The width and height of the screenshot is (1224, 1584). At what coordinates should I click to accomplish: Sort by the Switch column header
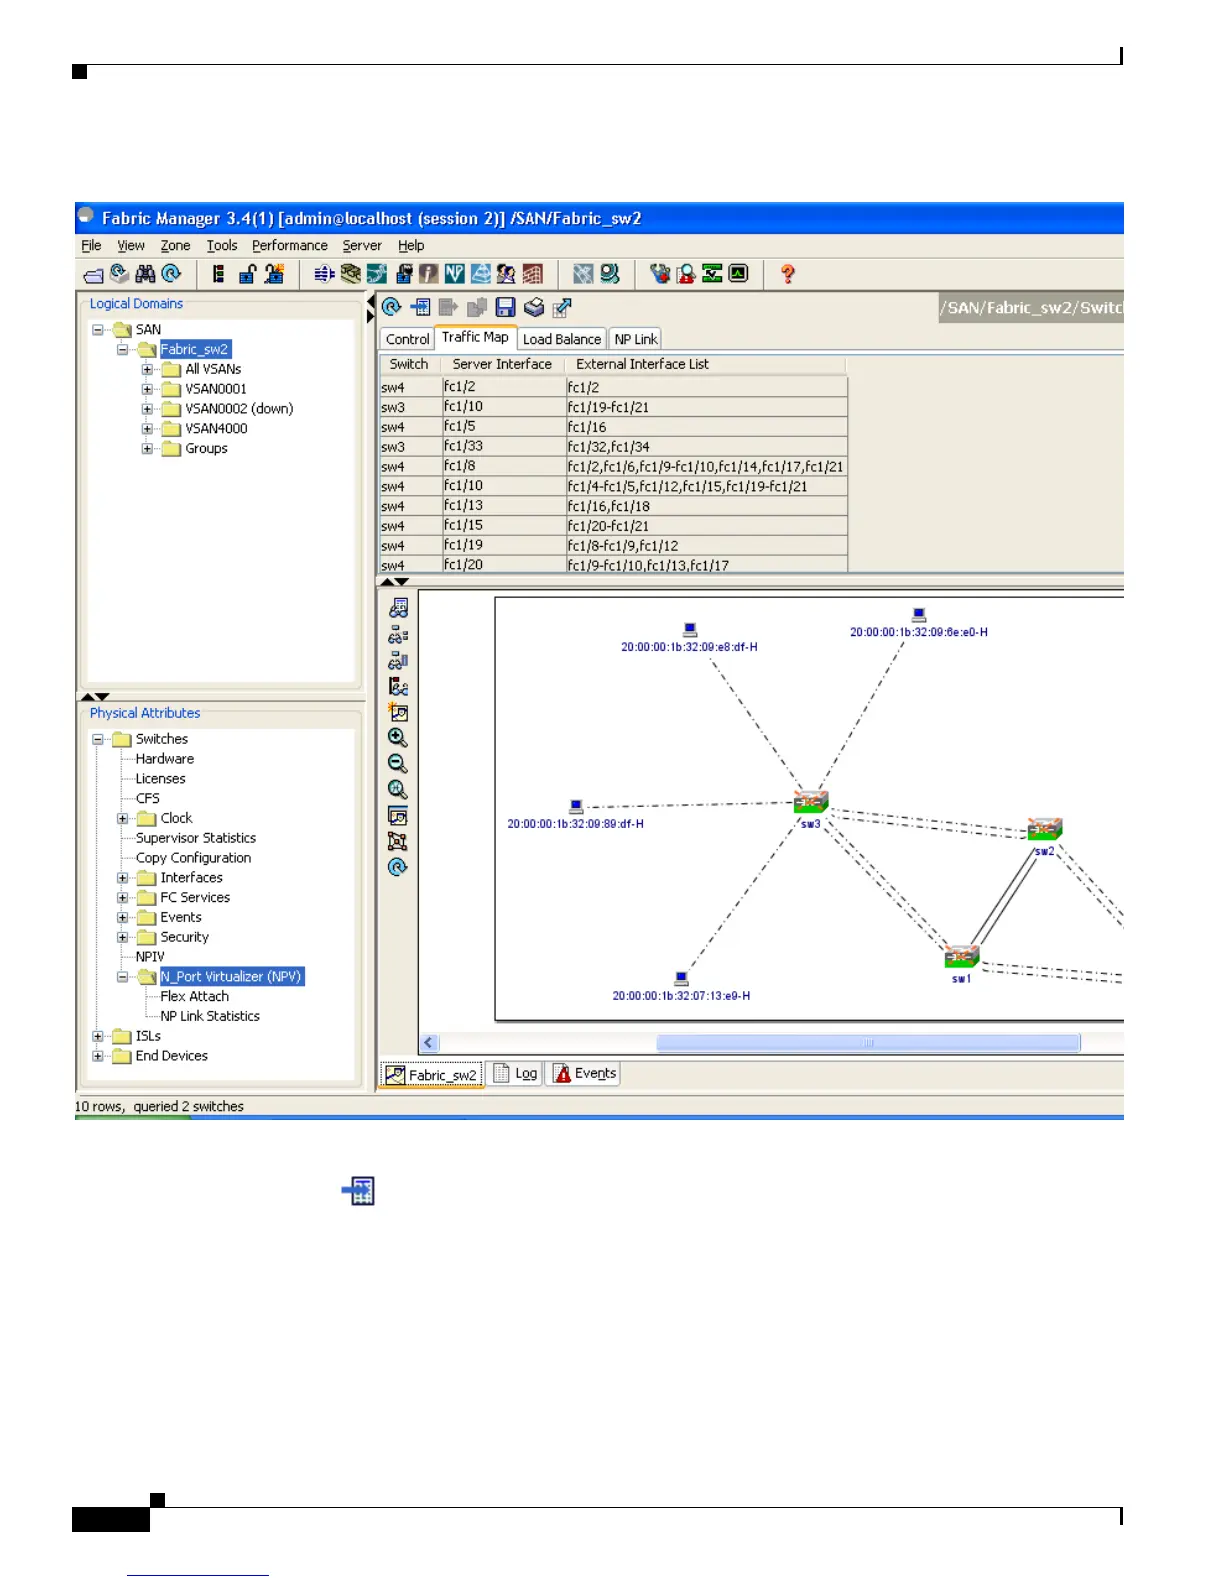pos(409,364)
